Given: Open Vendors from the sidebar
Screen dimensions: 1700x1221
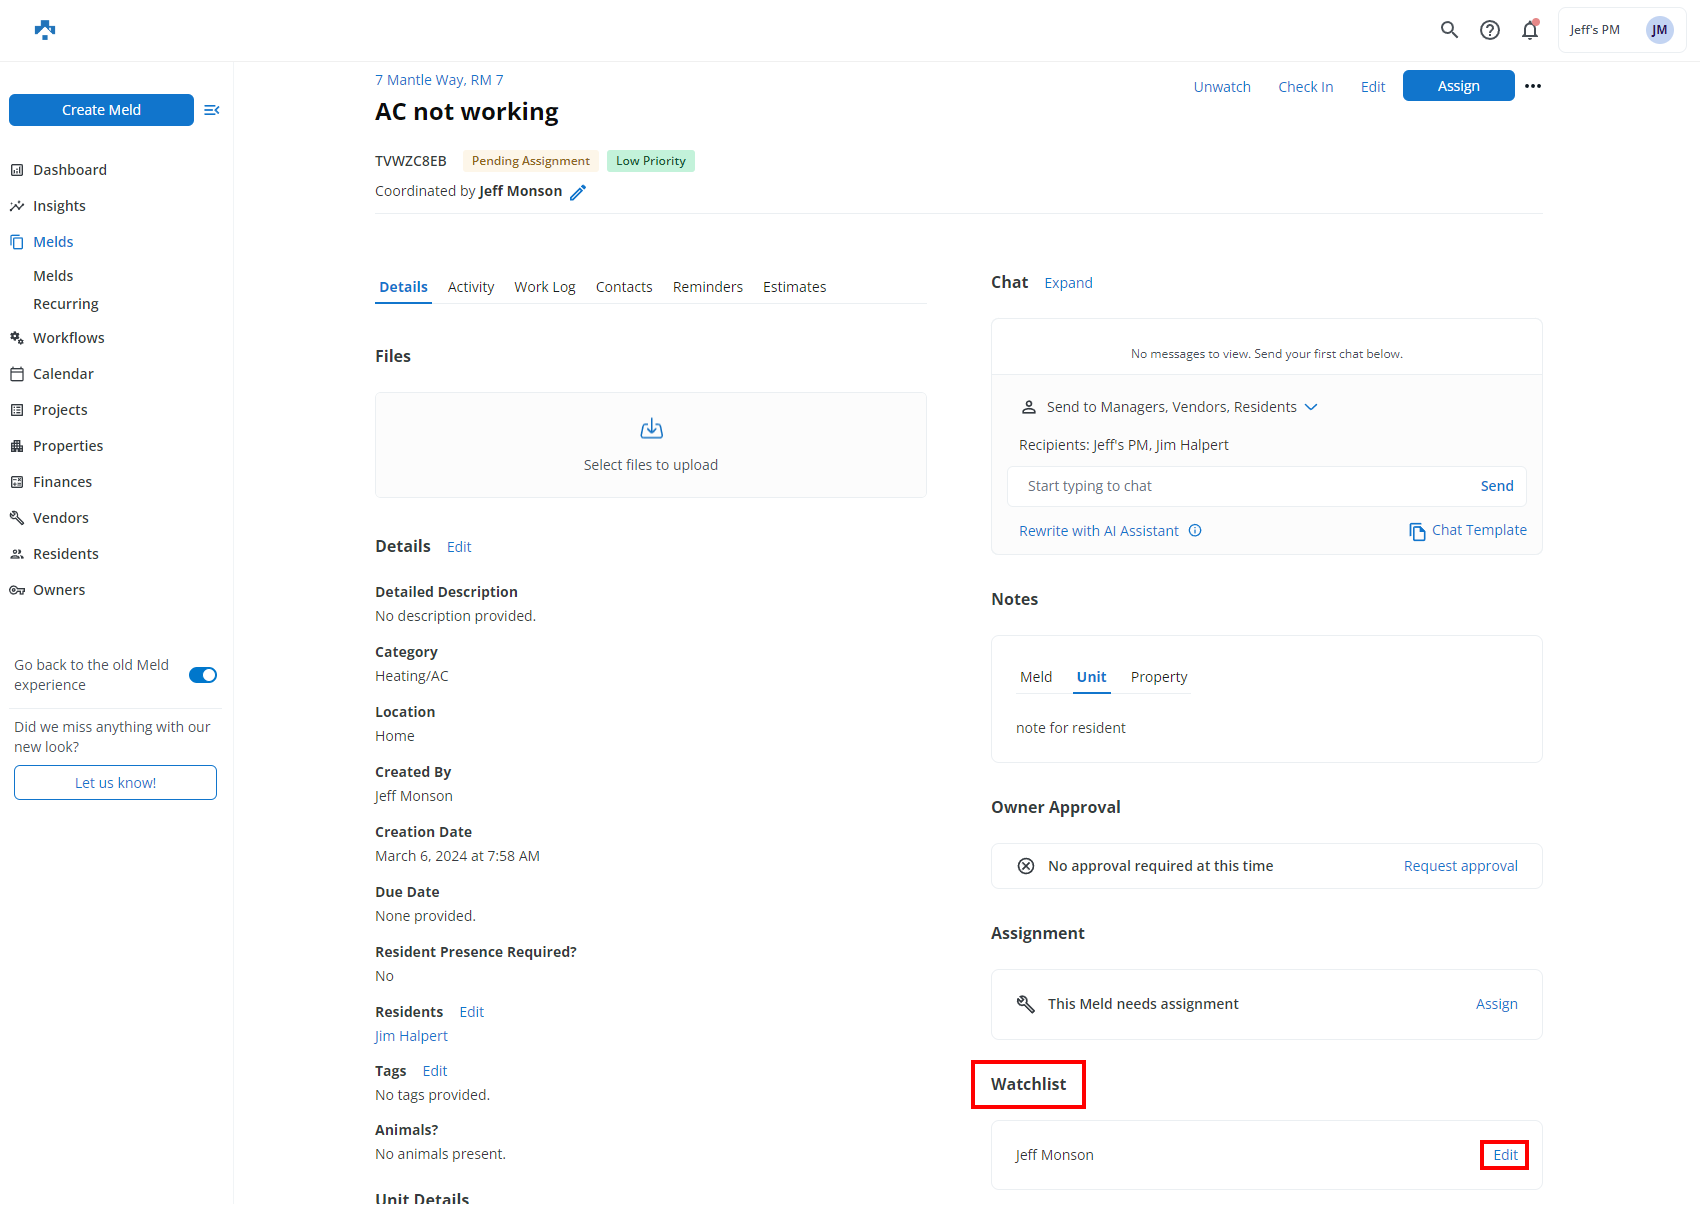Looking at the screenshot, I should click(x=60, y=517).
